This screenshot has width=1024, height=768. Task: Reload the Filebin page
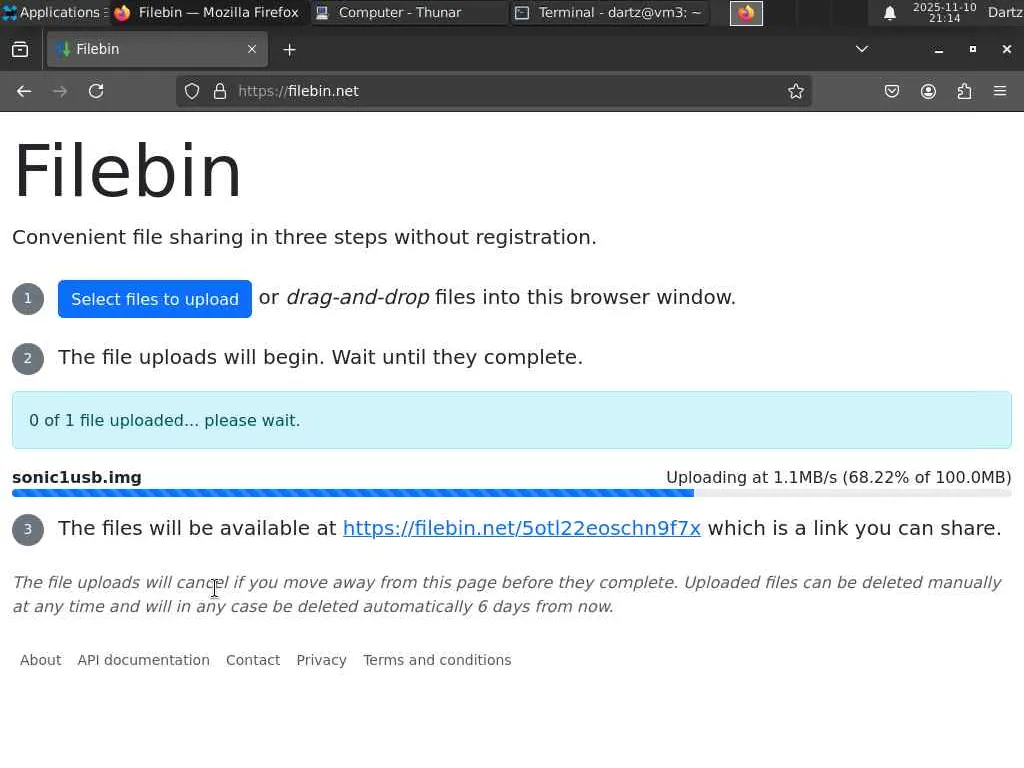(x=96, y=91)
